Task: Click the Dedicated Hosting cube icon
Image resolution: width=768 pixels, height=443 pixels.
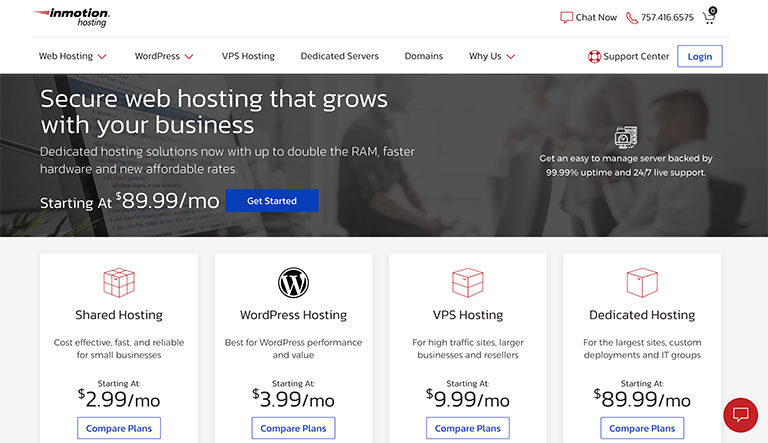Action: point(642,282)
